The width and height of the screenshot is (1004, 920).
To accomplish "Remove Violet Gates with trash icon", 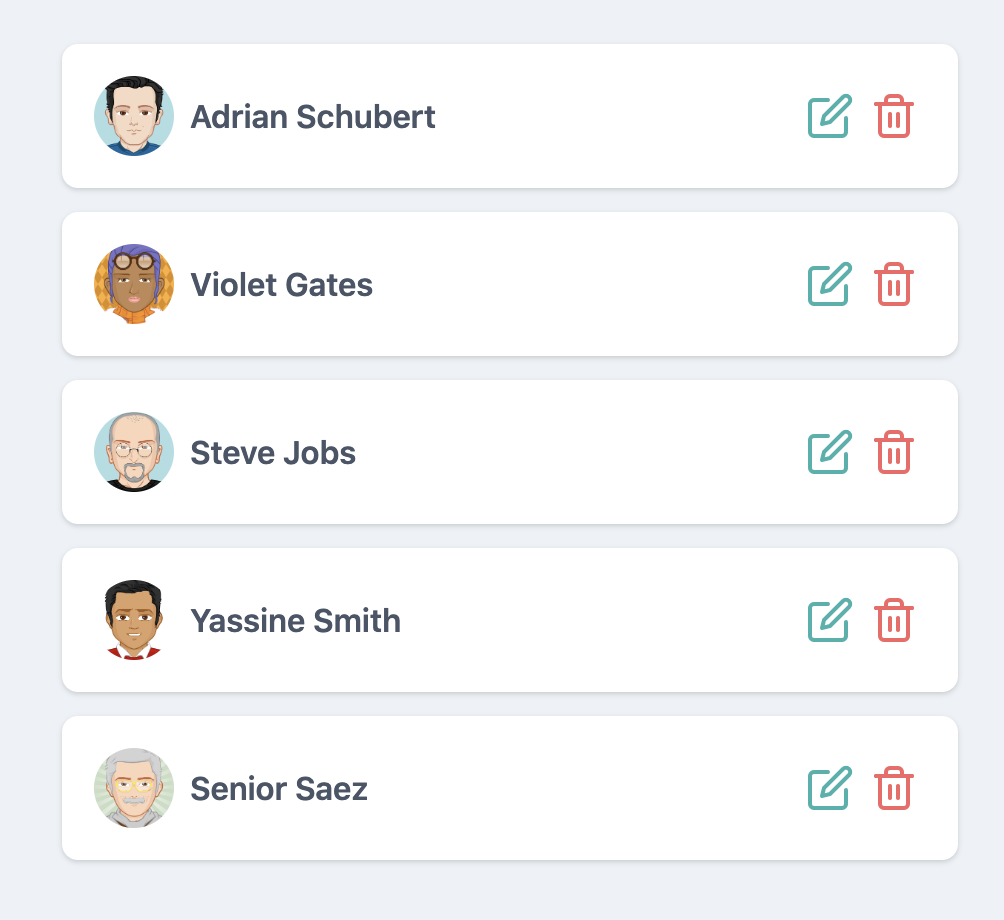I will [894, 284].
